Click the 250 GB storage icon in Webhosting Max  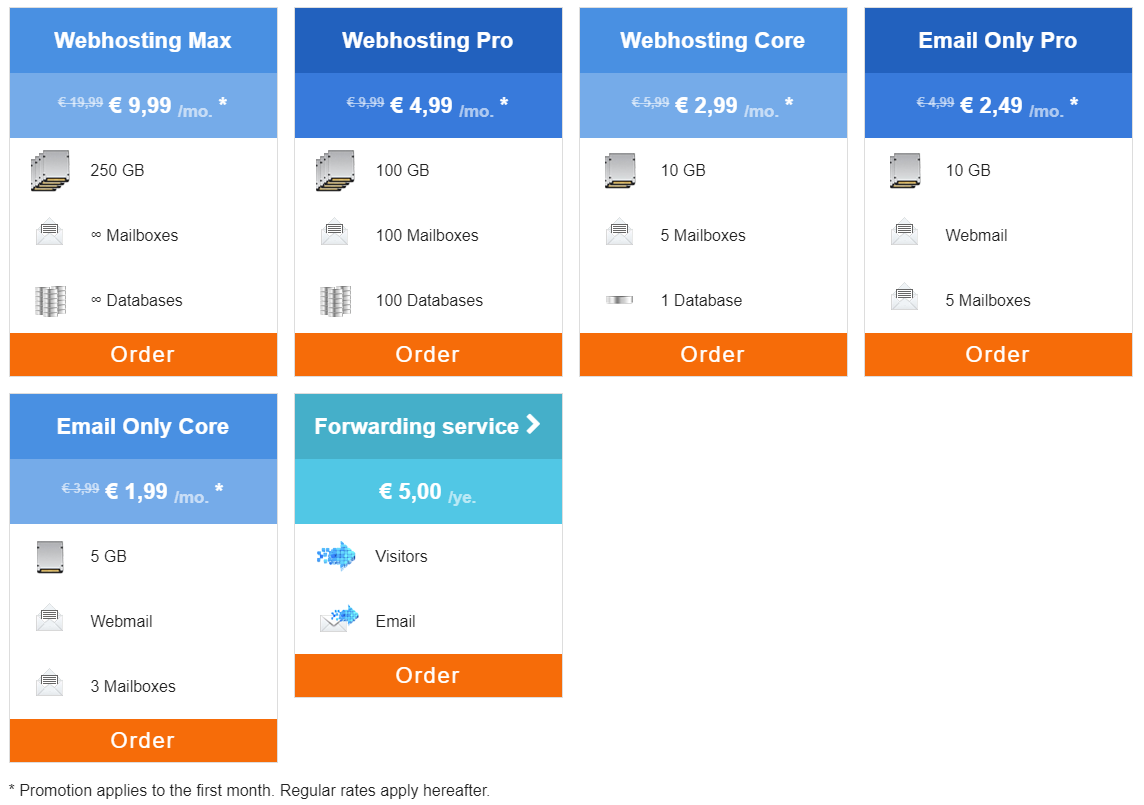50,170
